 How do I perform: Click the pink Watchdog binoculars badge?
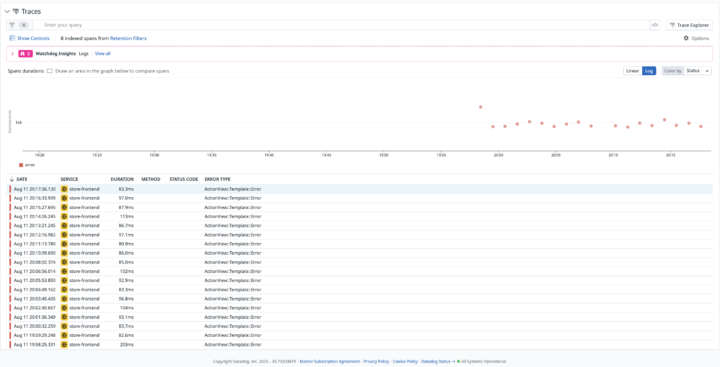pos(25,54)
